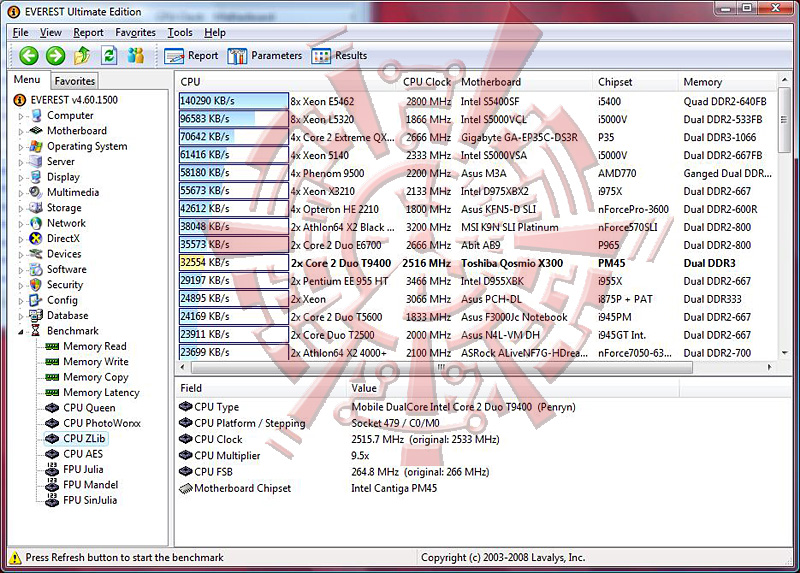The width and height of the screenshot is (800, 573).
Task: Expand the Computer tree node
Action: [20, 116]
